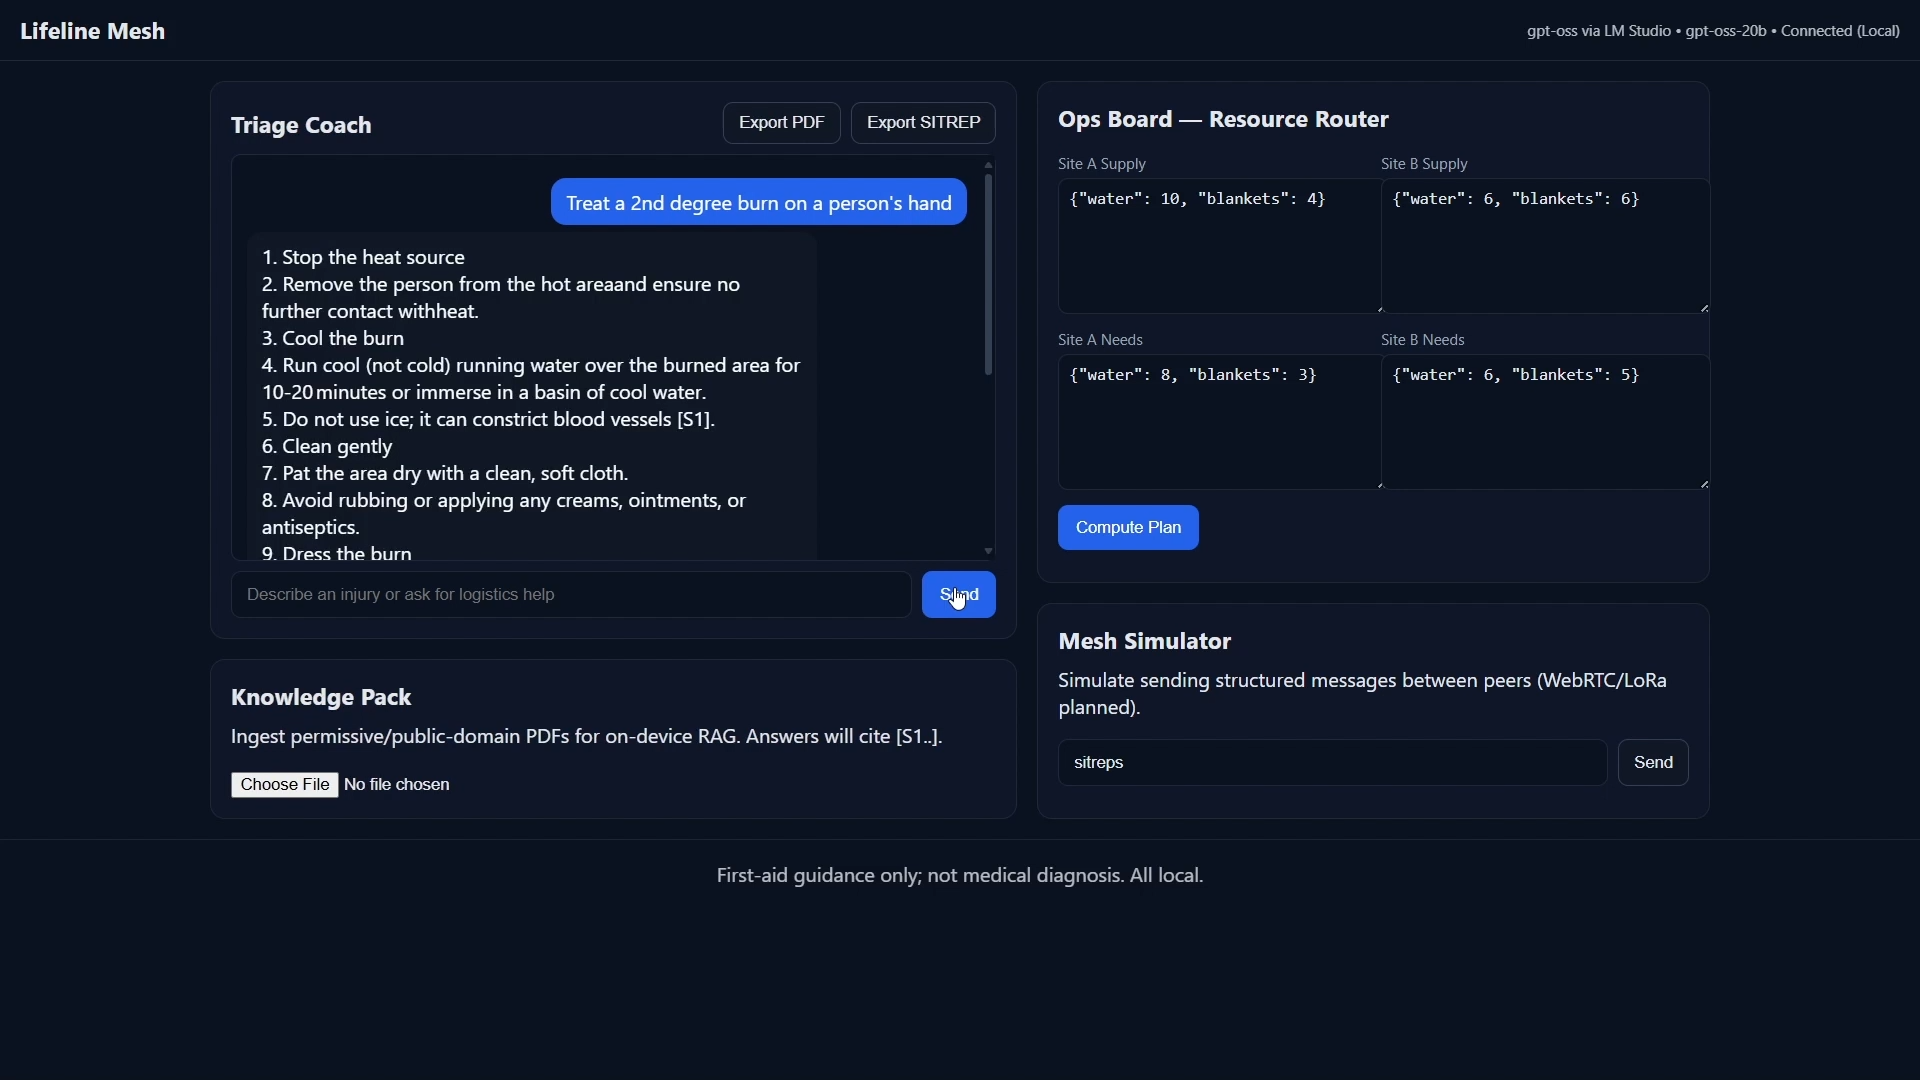Screen dimensions: 1920x1080
Task: Open the Choose File picker
Action: pos(284,785)
